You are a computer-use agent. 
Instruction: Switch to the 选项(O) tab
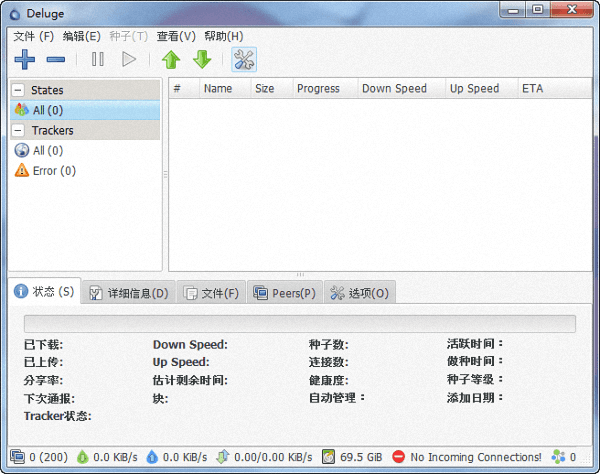tap(359, 293)
